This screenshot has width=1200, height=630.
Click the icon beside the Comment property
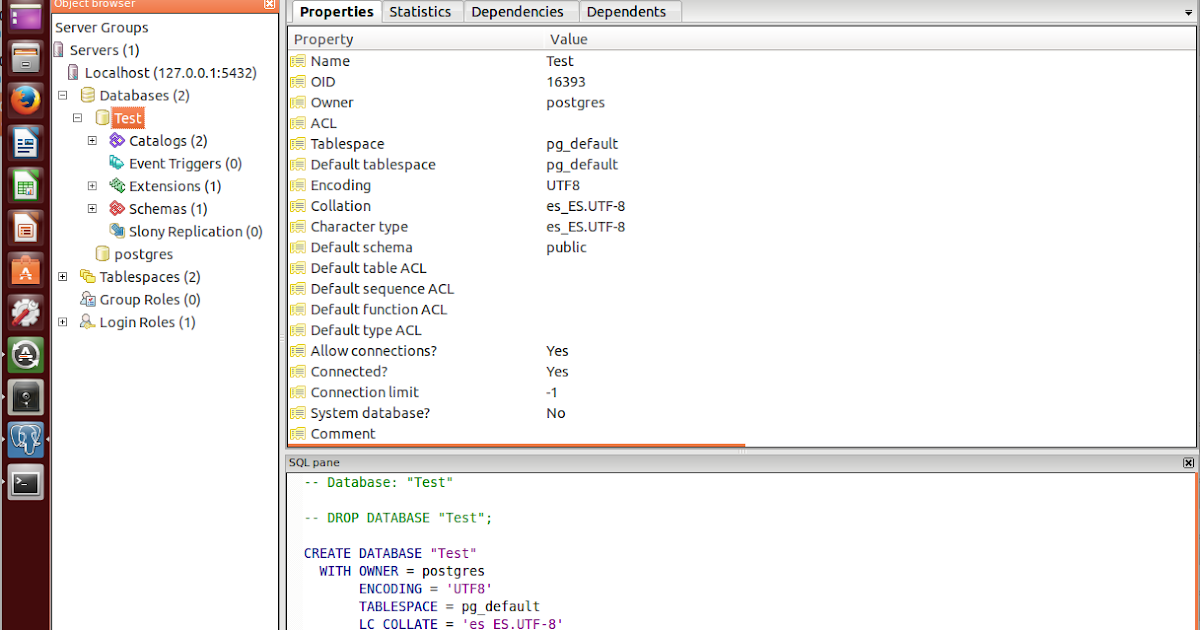[297, 434]
